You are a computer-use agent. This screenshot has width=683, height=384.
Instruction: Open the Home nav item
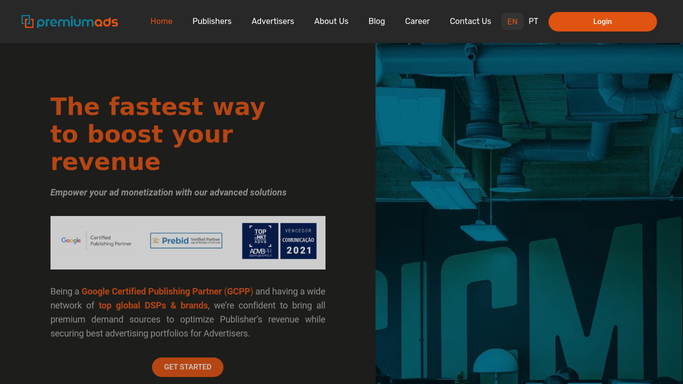[x=161, y=21]
